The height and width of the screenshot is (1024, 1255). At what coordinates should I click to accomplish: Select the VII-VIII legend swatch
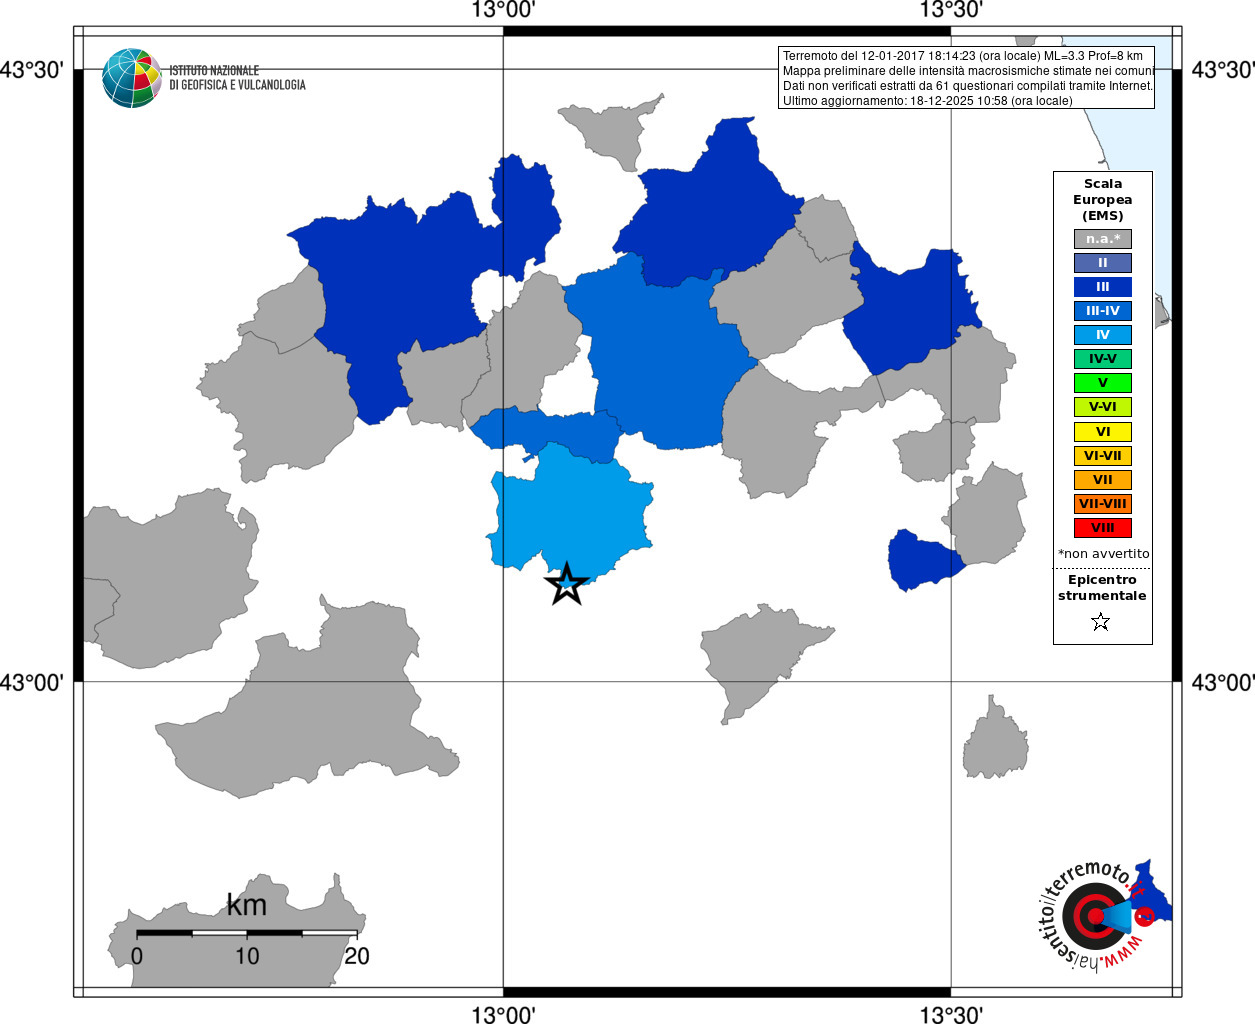tap(1103, 504)
